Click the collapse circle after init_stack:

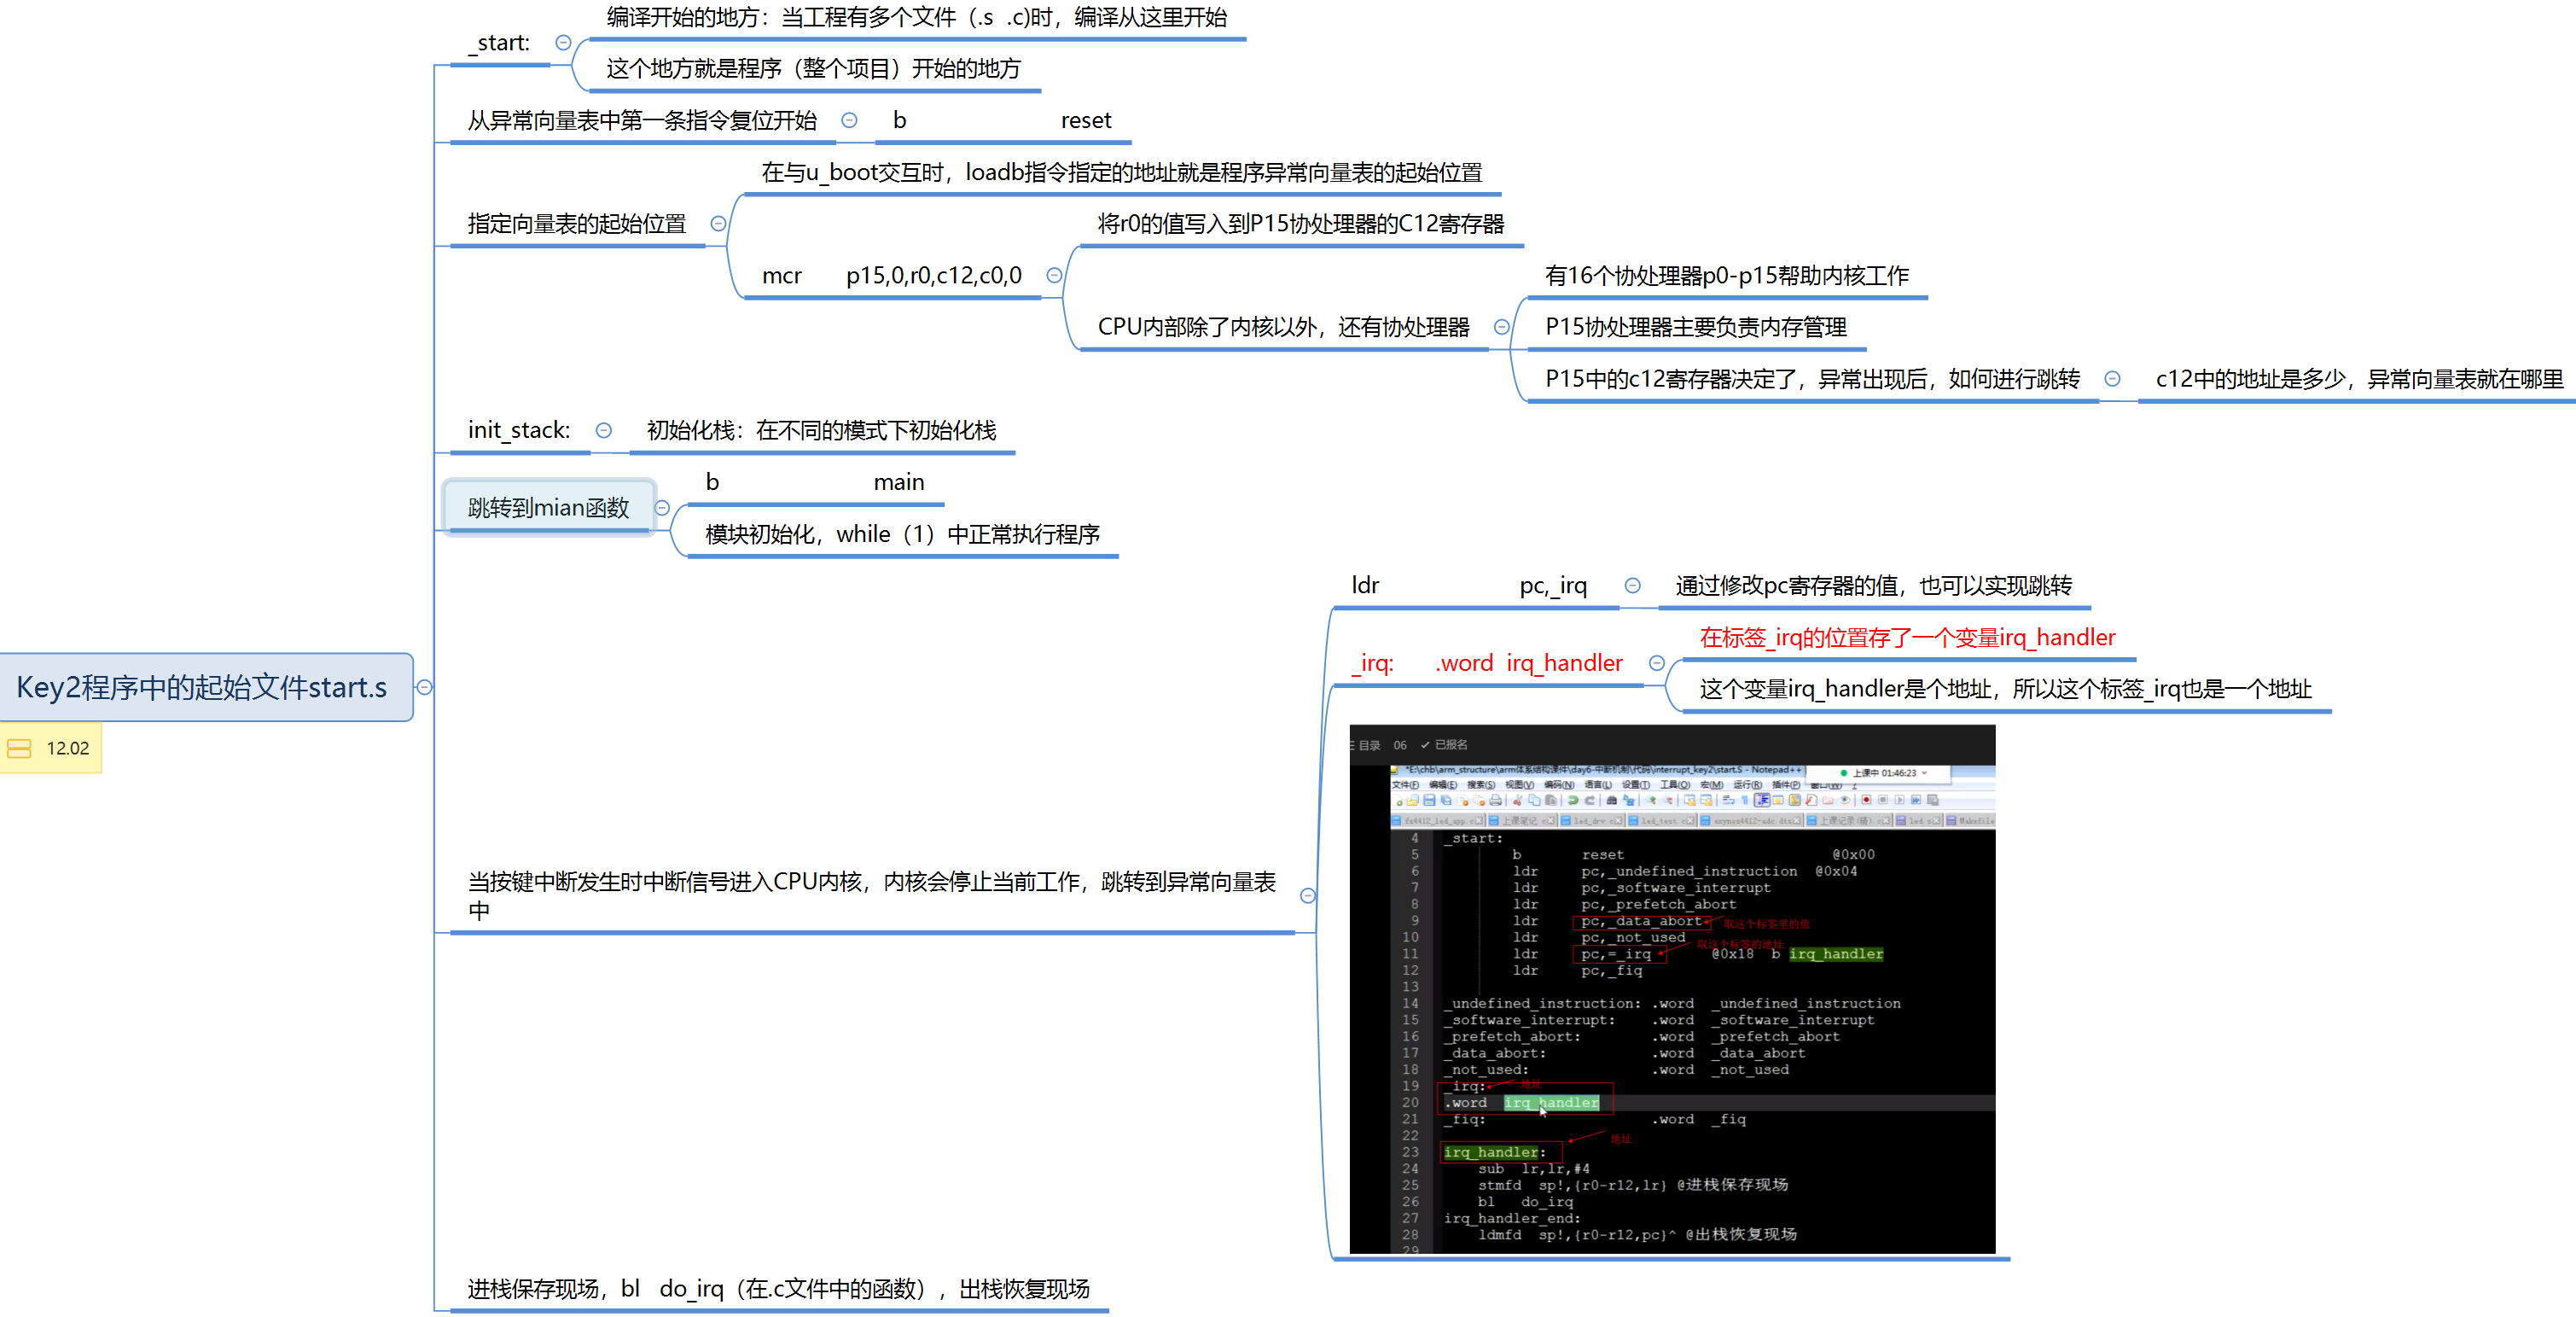click(x=603, y=430)
